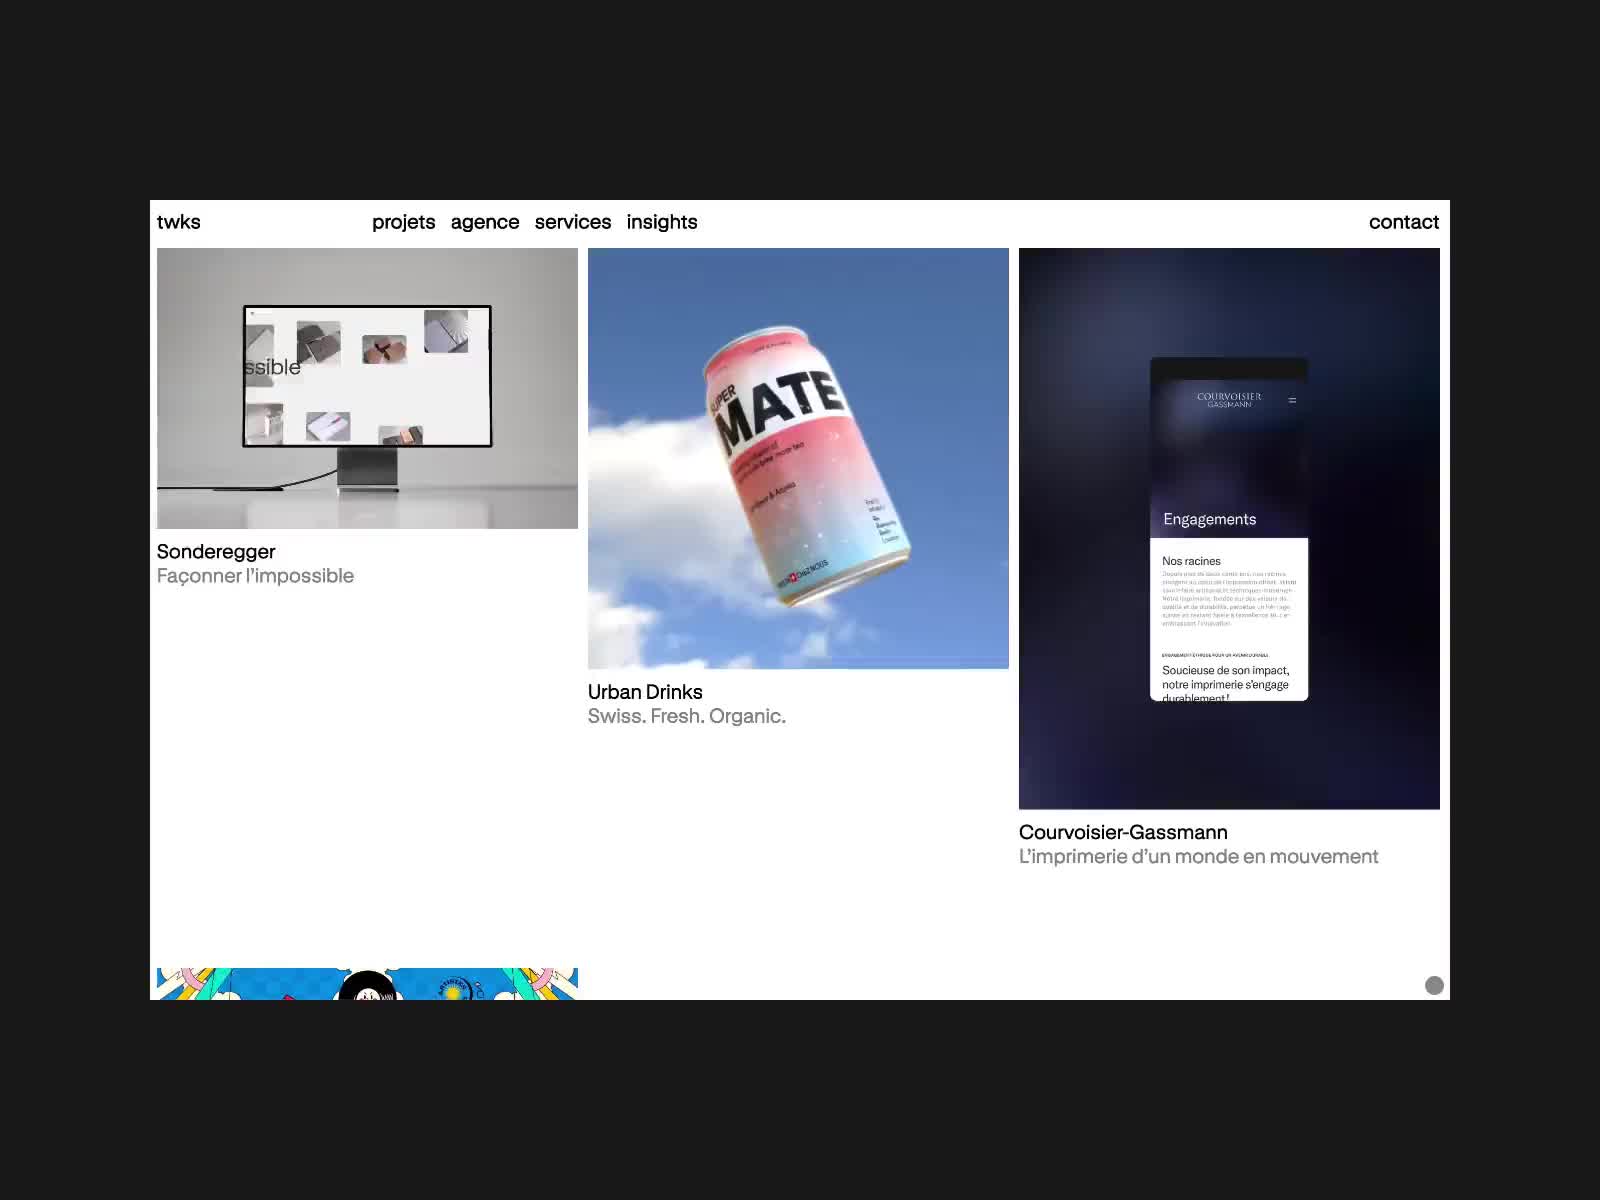Viewport: 1600px width, 1200px height.
Task: Go to the agence page
Action: [x=485, y=222]
